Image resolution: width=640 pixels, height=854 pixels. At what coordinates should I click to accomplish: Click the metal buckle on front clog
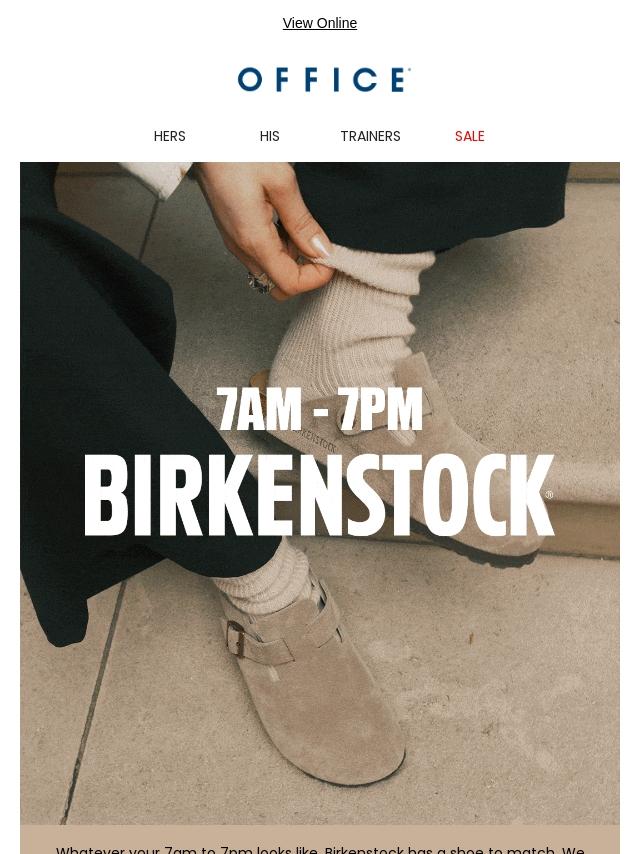tap(236, 638)
